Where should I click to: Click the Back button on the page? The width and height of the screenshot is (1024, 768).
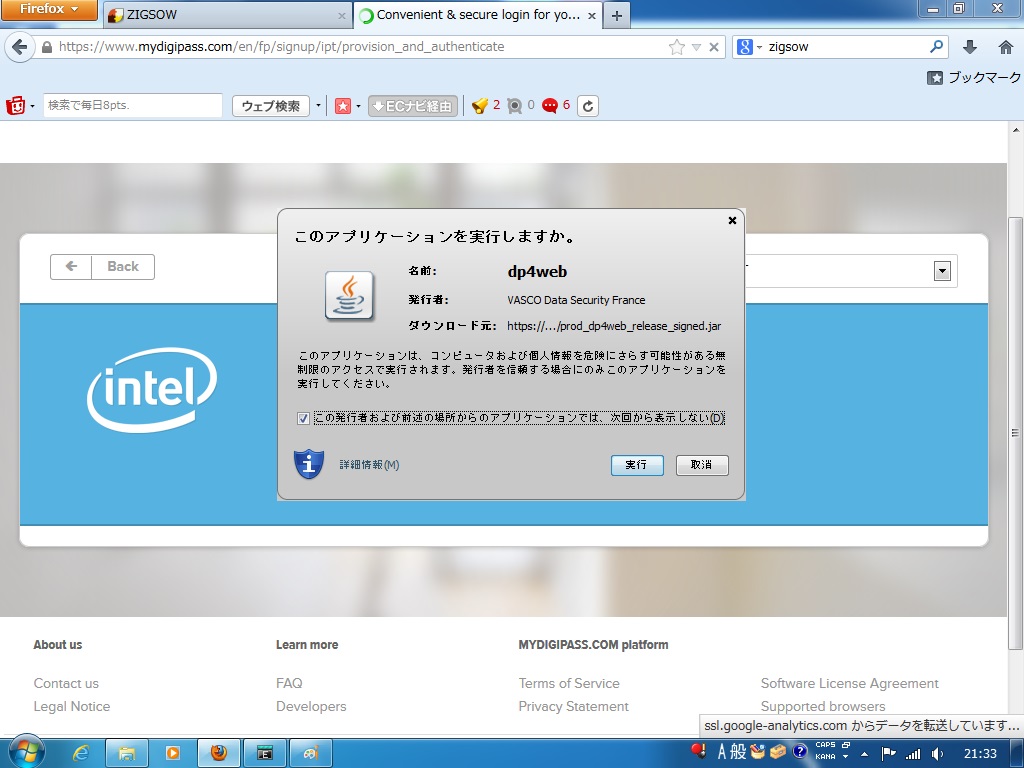pos(103,266)
